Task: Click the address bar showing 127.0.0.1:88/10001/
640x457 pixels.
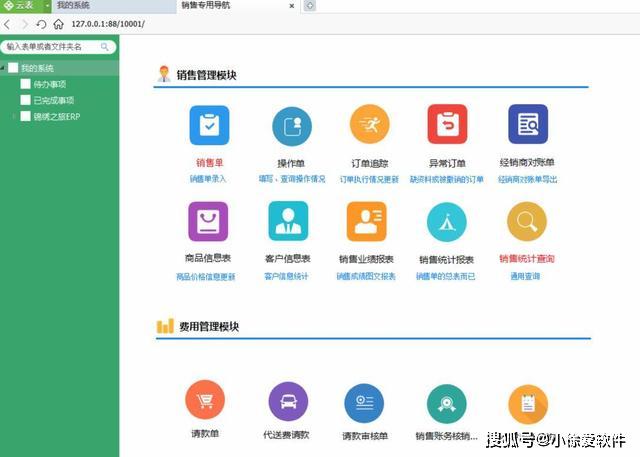Action: pos(108,24)
